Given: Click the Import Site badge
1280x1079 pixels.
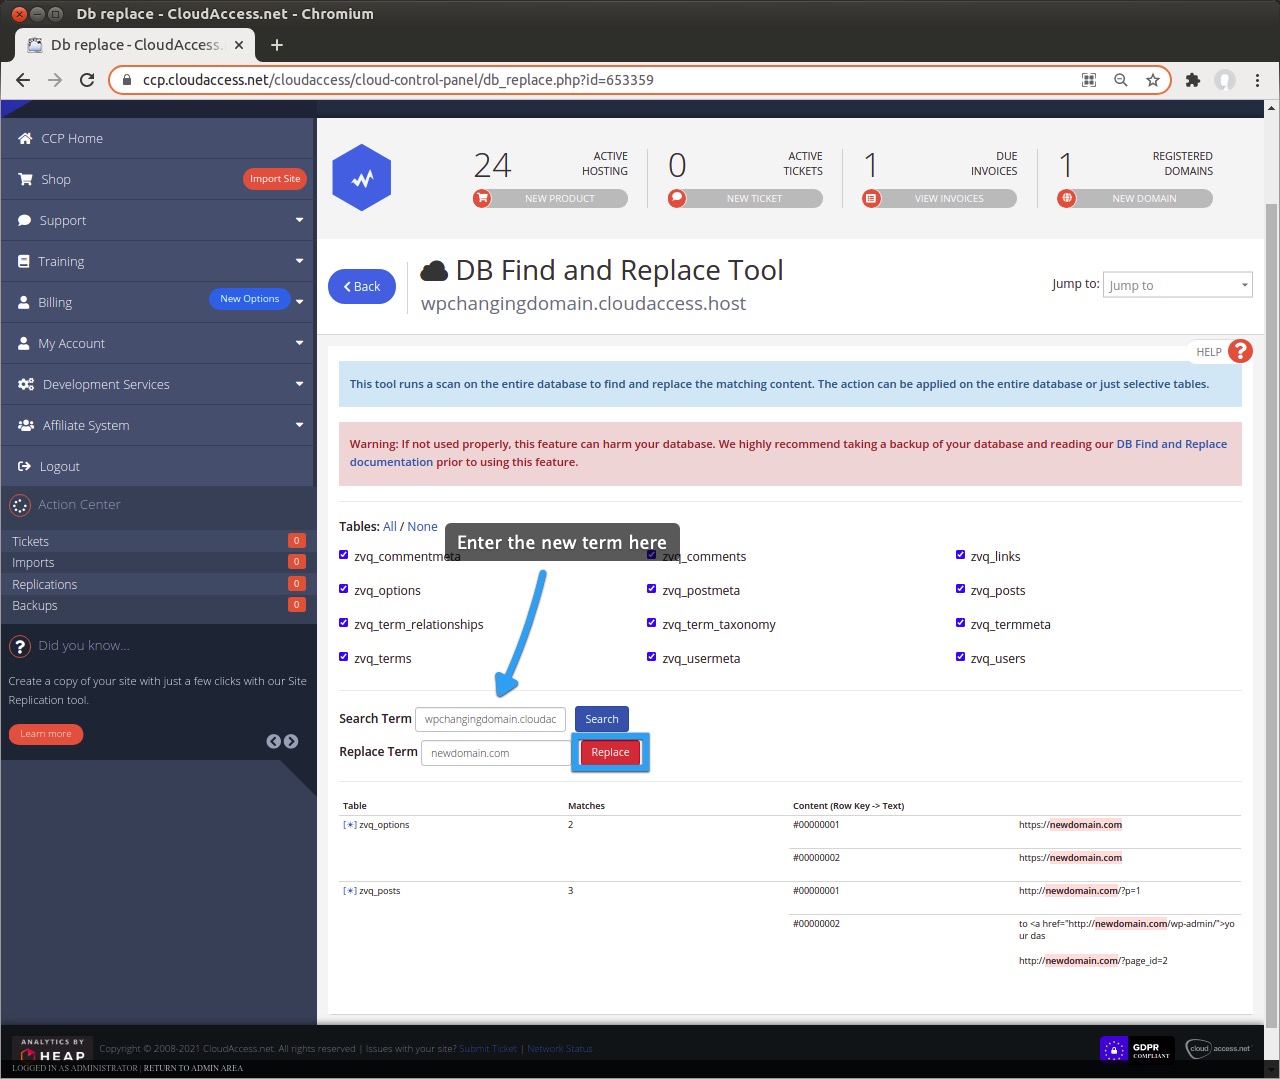Looking at the screenshot, I should (275, 179).
